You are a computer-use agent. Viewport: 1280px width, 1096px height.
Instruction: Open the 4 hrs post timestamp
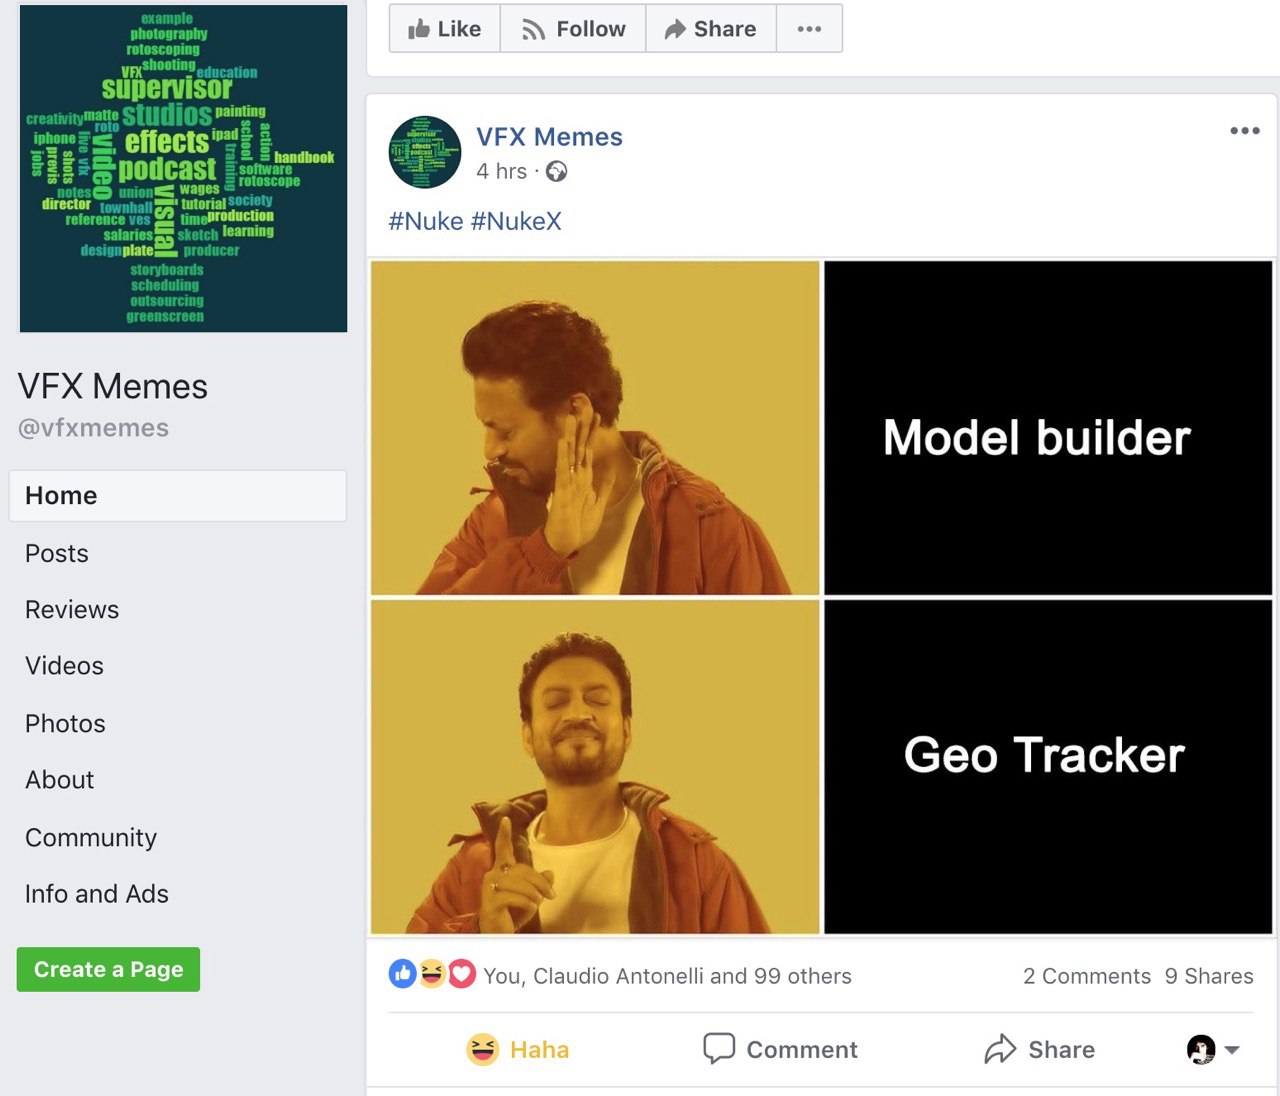pos(501,171)
